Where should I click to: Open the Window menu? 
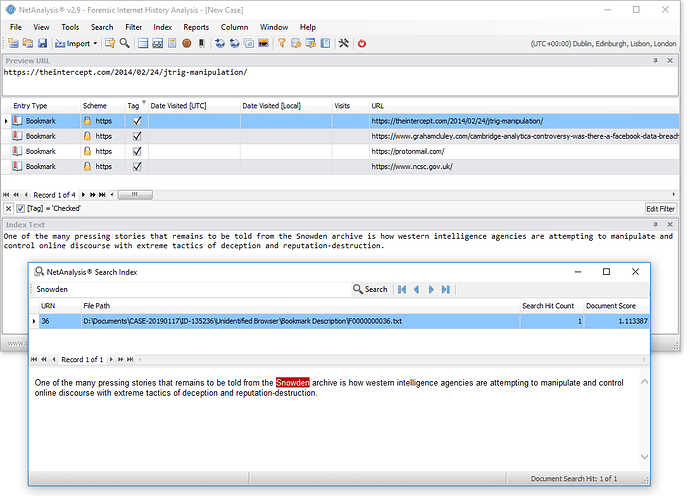click(274, 27)
